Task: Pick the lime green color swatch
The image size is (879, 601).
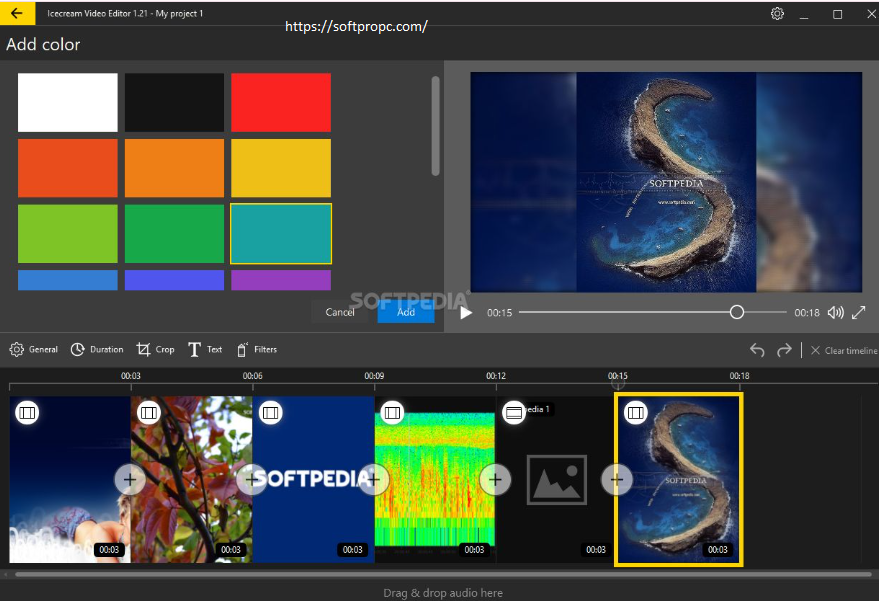Action: click(x=68, y=234)
